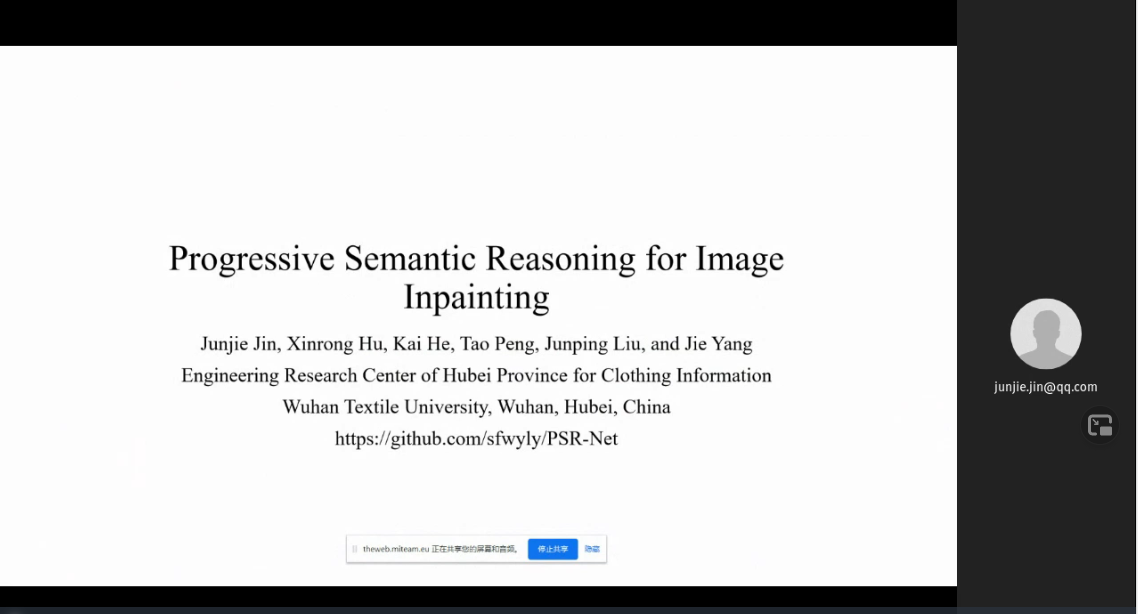Click the black bar beneath the slide

pyautogui.click(x=478, y=597)
